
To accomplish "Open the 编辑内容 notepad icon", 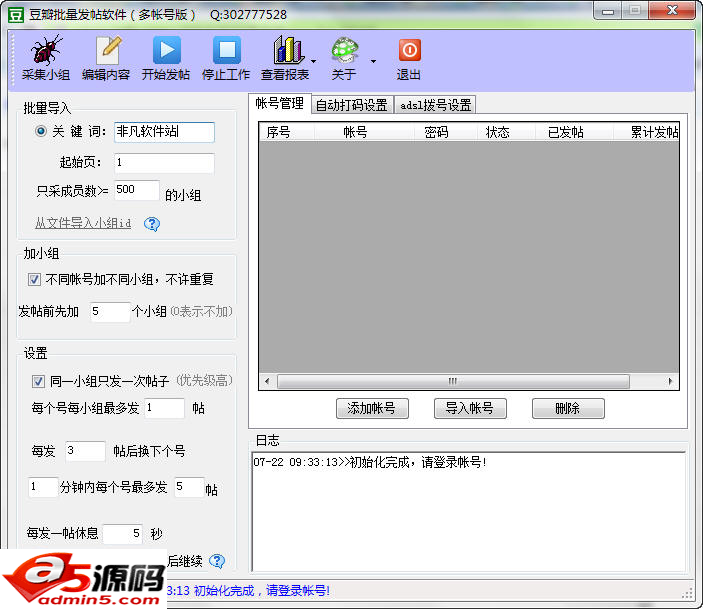I will [x=106, y=58].
